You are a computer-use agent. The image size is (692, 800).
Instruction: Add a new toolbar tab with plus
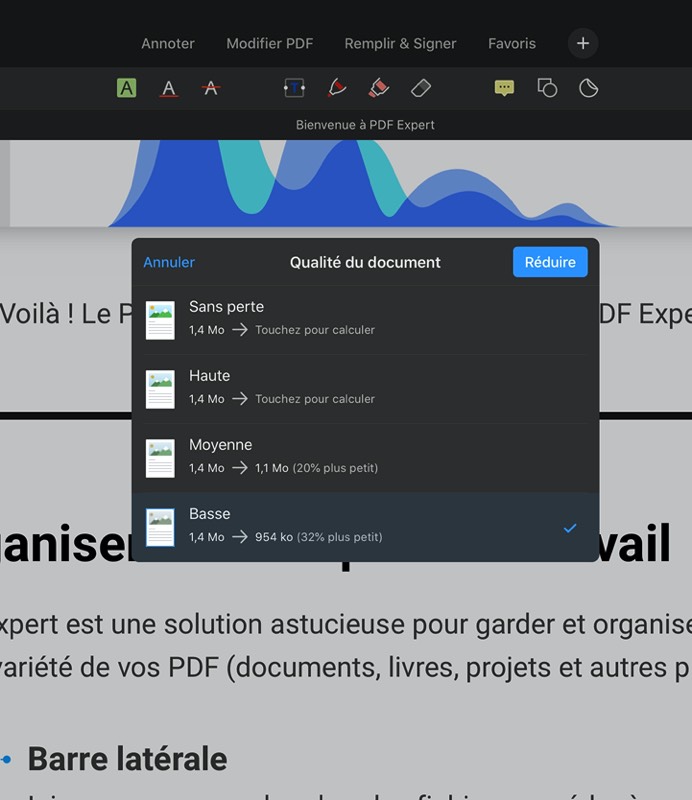583,43
